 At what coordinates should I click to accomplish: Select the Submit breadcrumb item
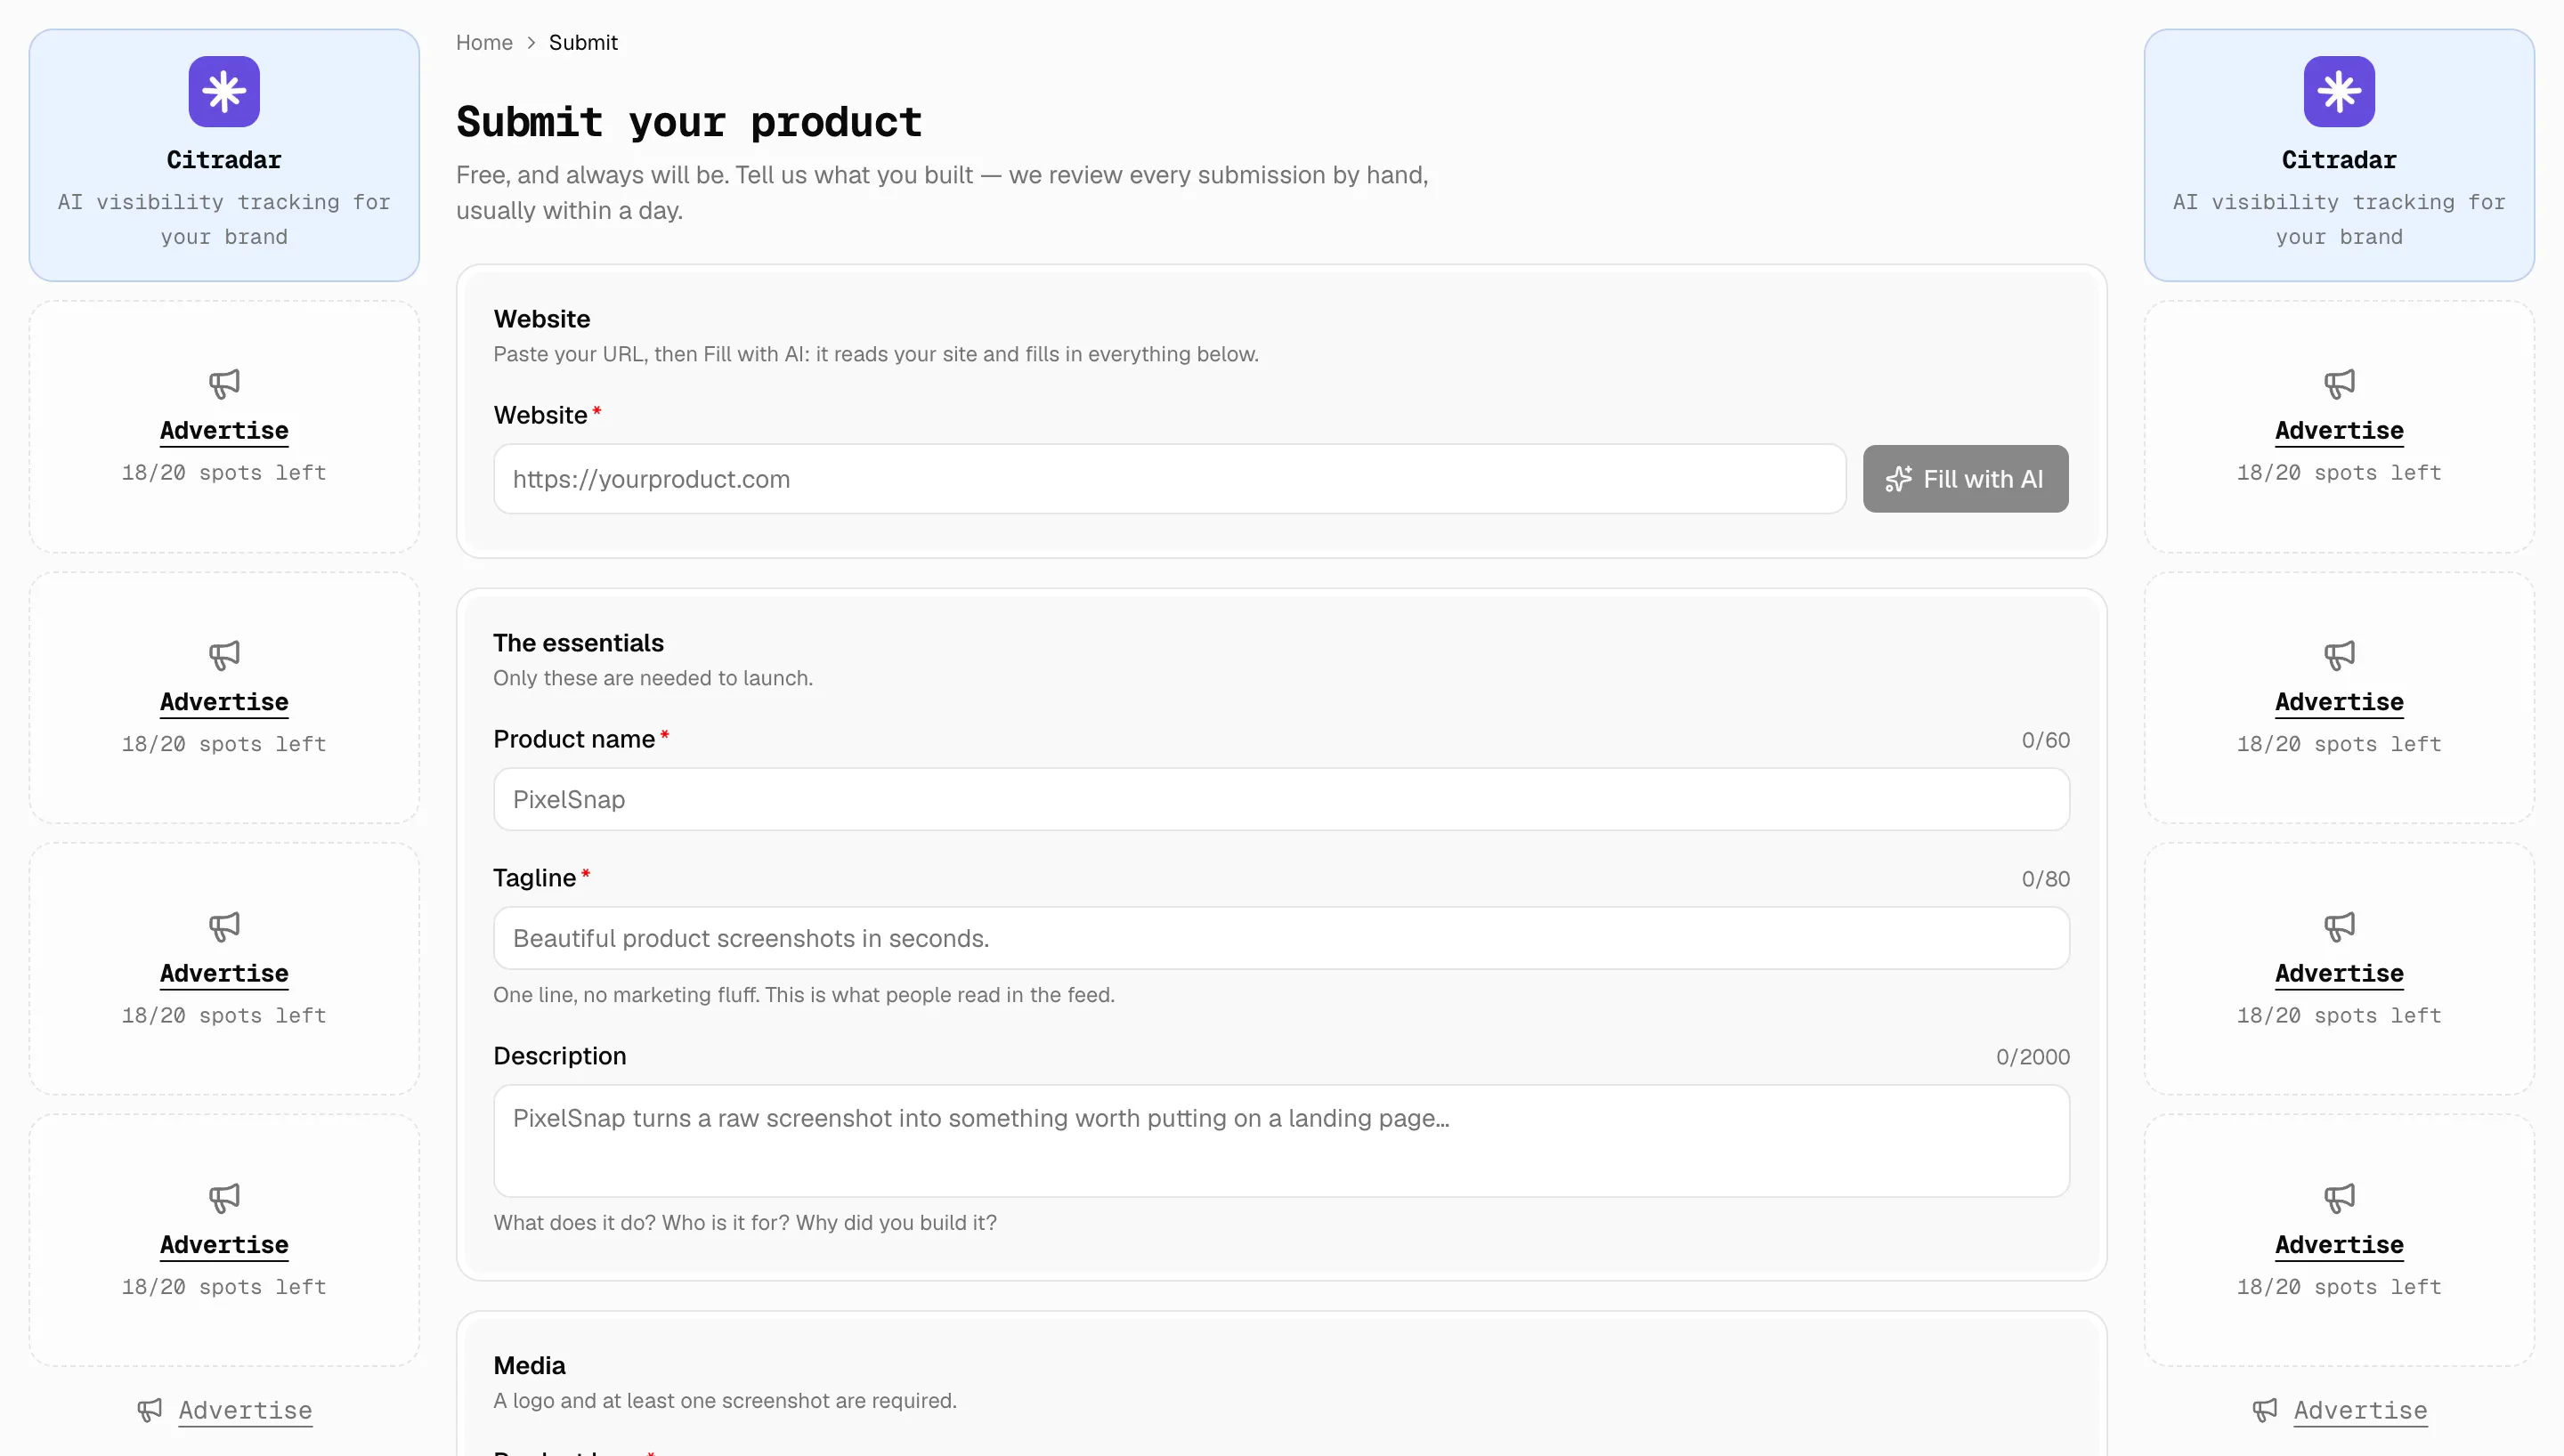(583, 42)
